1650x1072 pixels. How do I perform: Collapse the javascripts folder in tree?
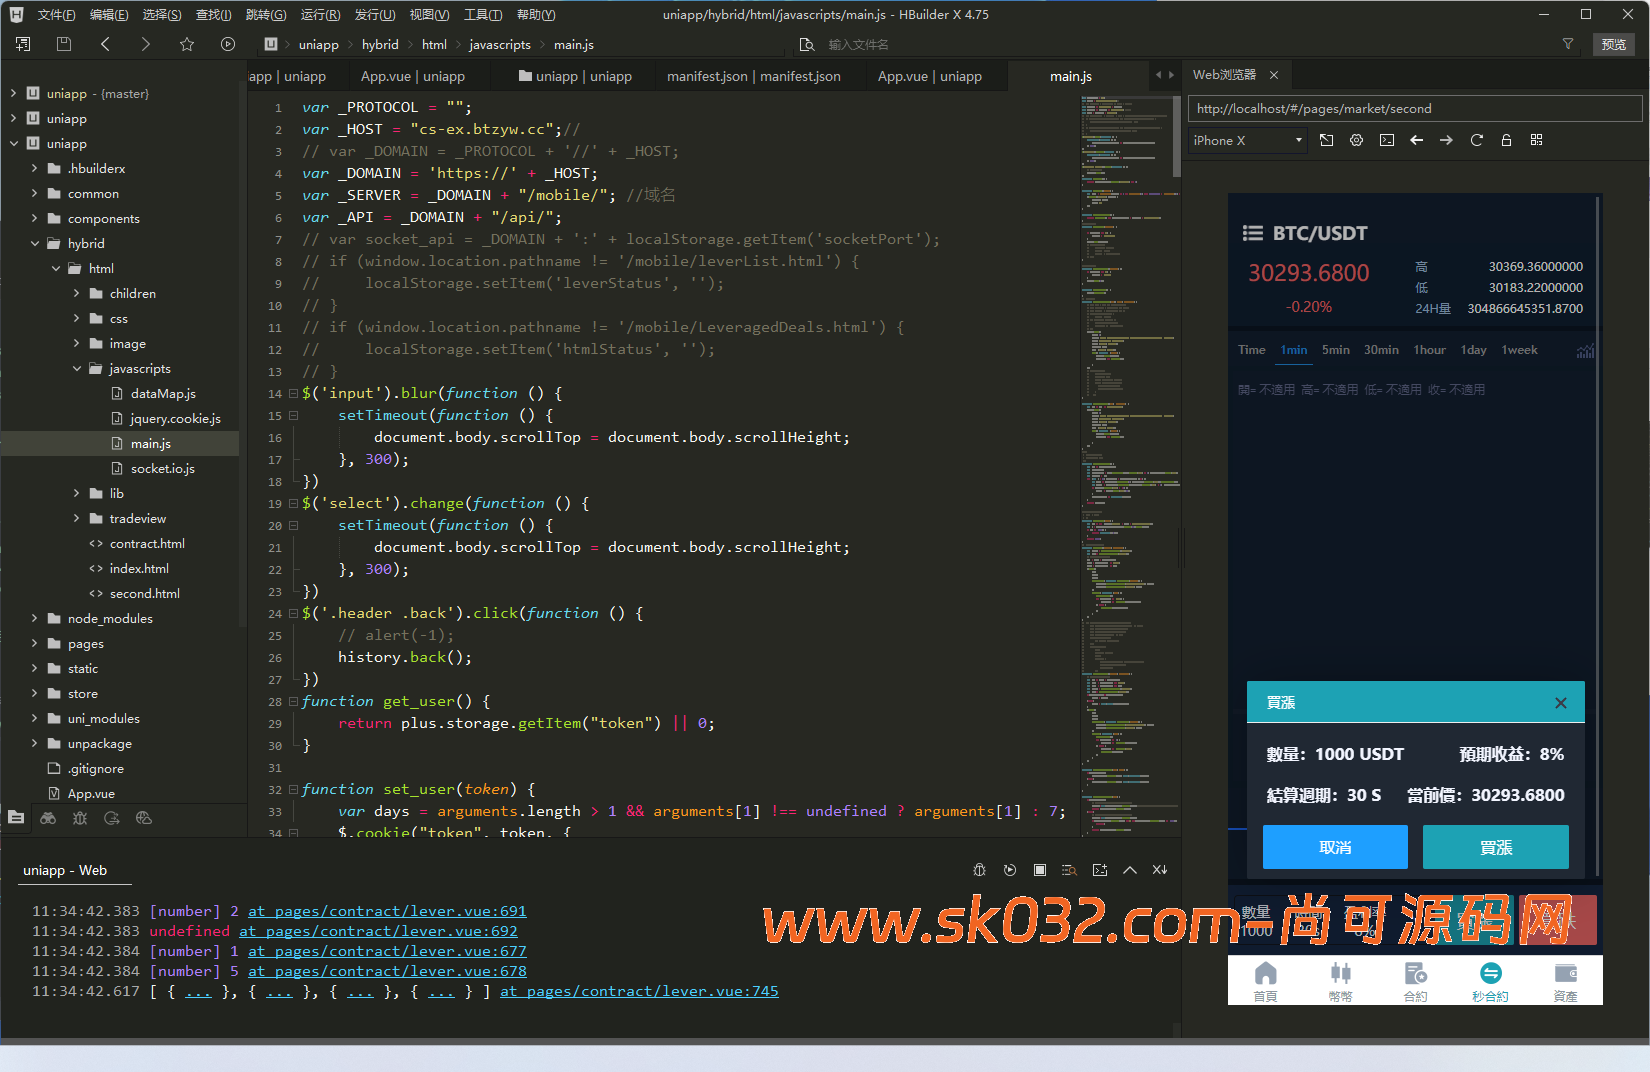77,369
